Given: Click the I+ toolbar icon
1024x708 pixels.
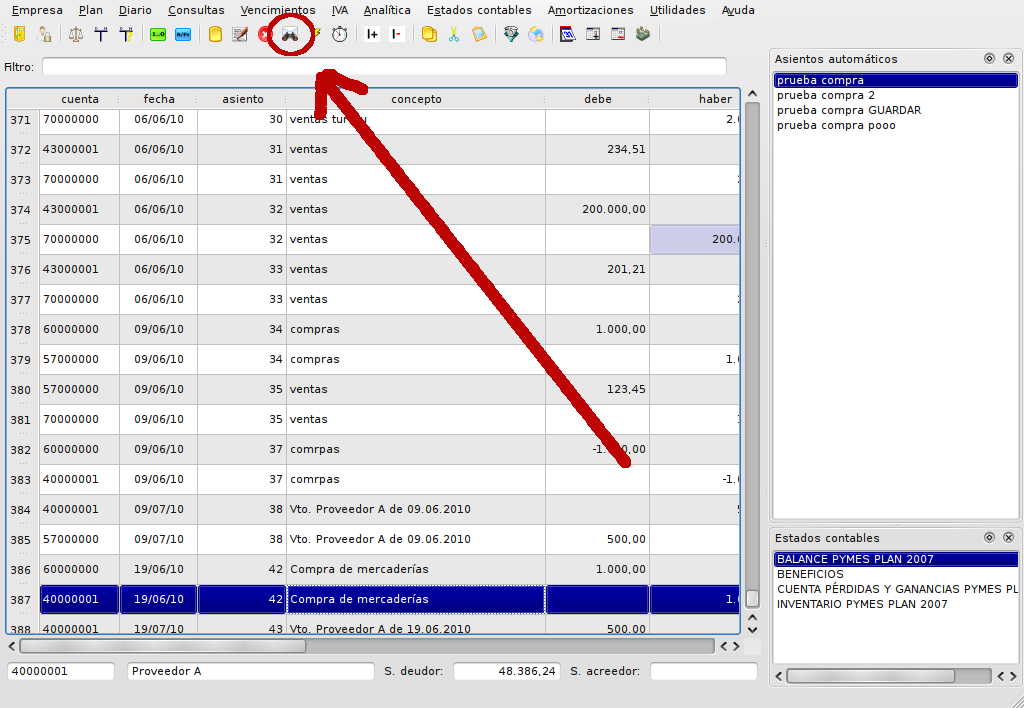Looking at the screenshot, I should (x=372, y=34).
